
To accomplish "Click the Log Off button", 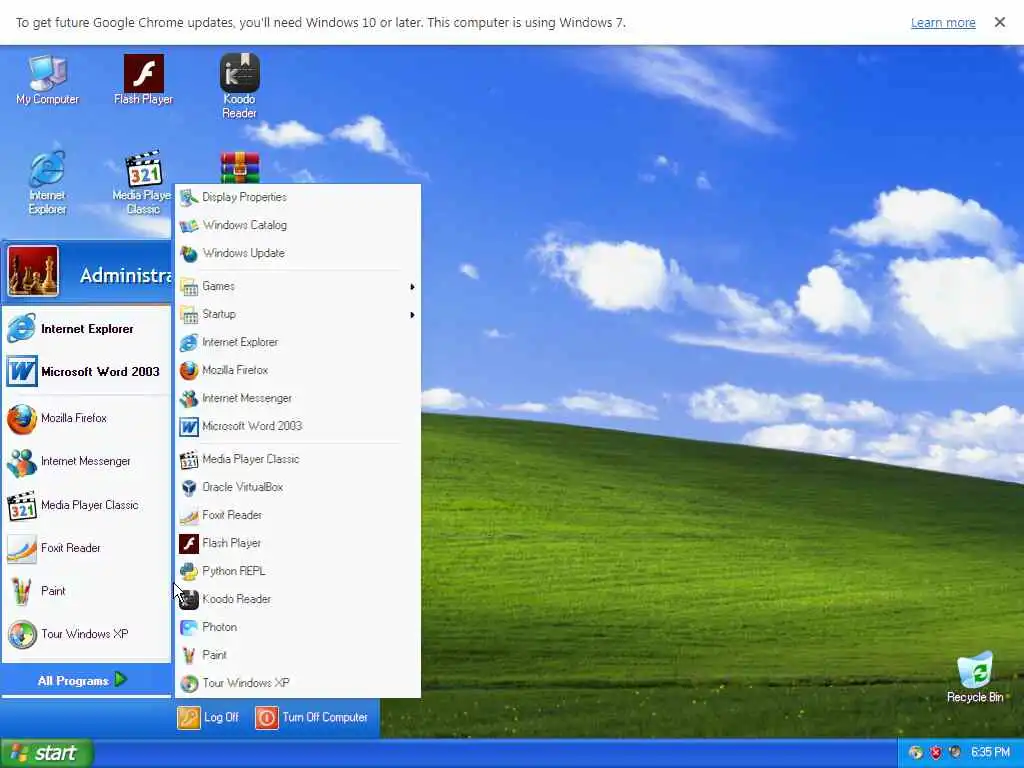I will [208, 718].
